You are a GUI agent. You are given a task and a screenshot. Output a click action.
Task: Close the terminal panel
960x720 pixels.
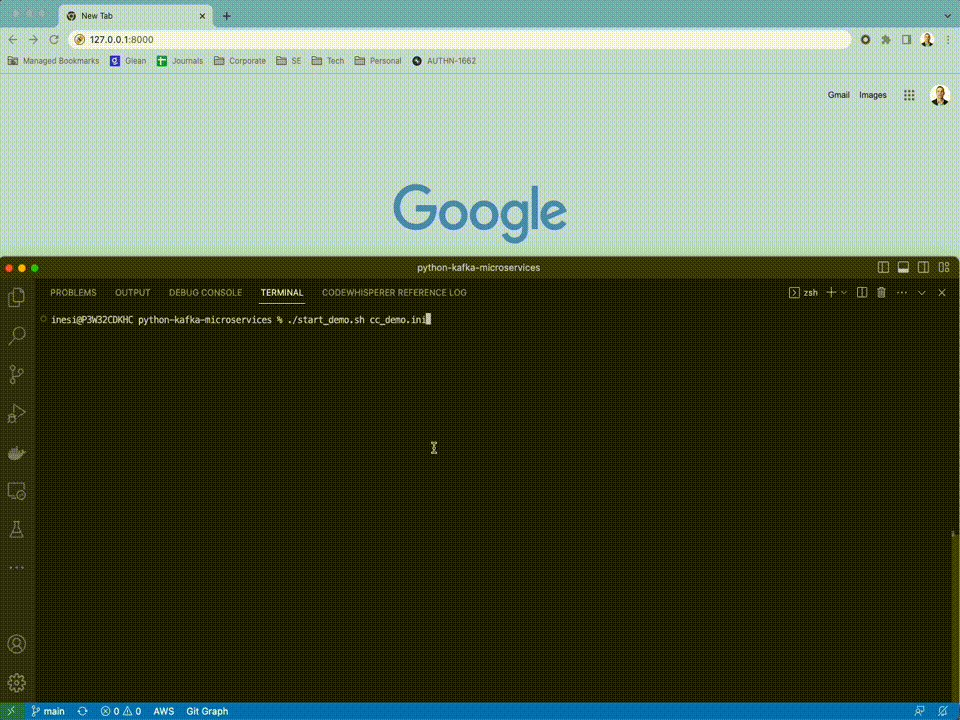click(x=942, y=293)
